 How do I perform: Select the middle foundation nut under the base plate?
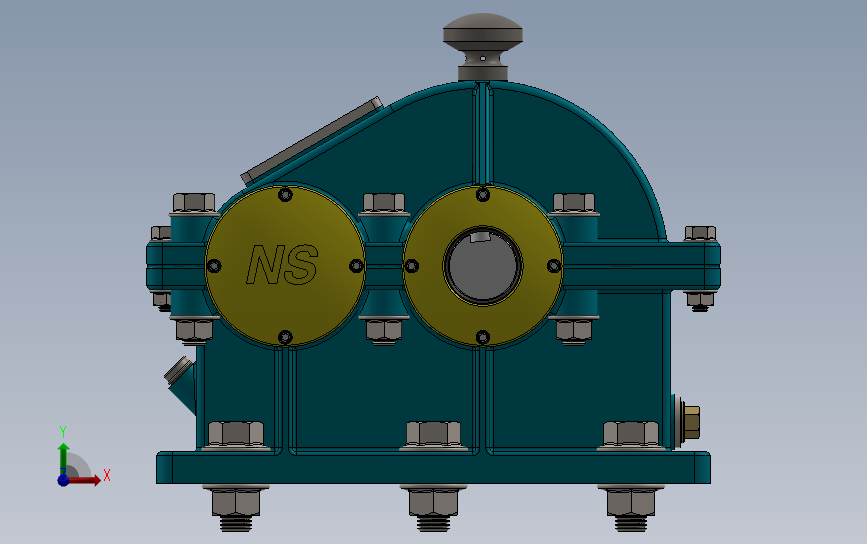pos(434,503)
